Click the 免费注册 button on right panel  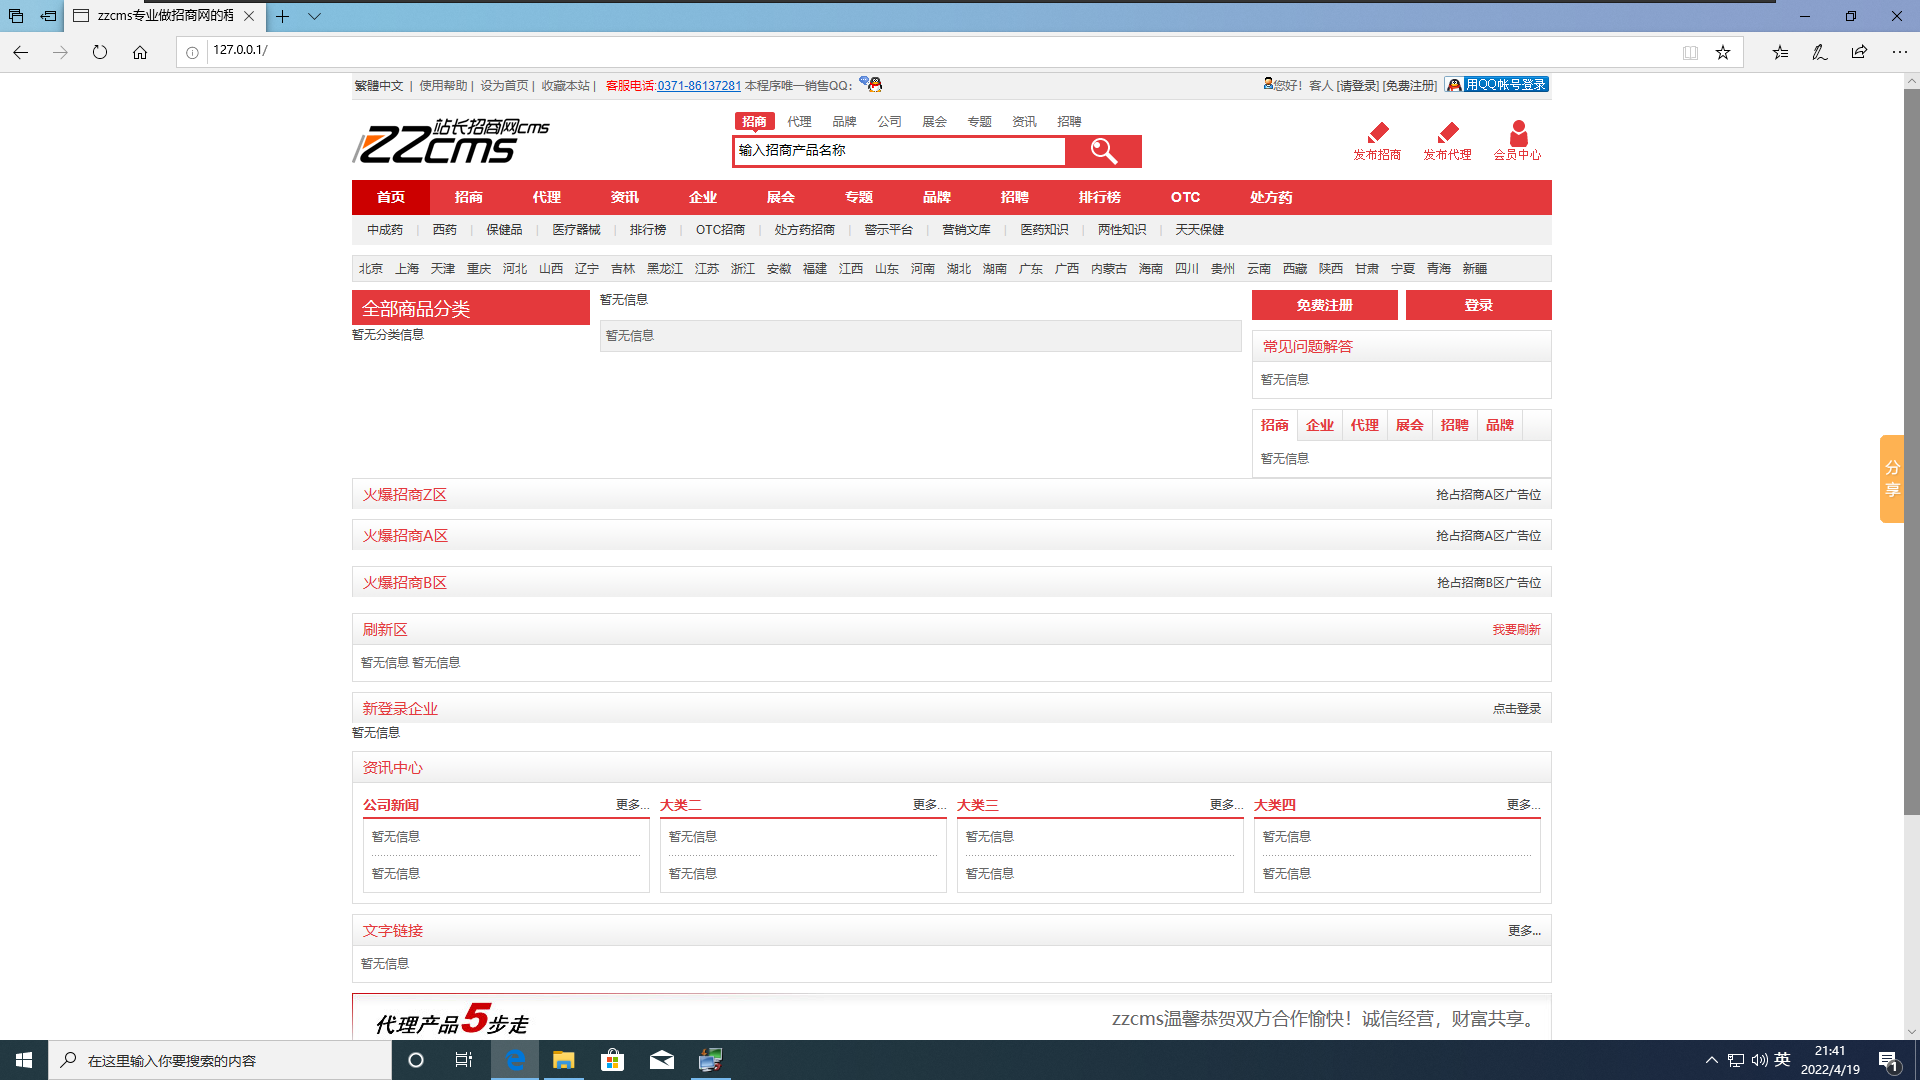tap(1325, 305)
